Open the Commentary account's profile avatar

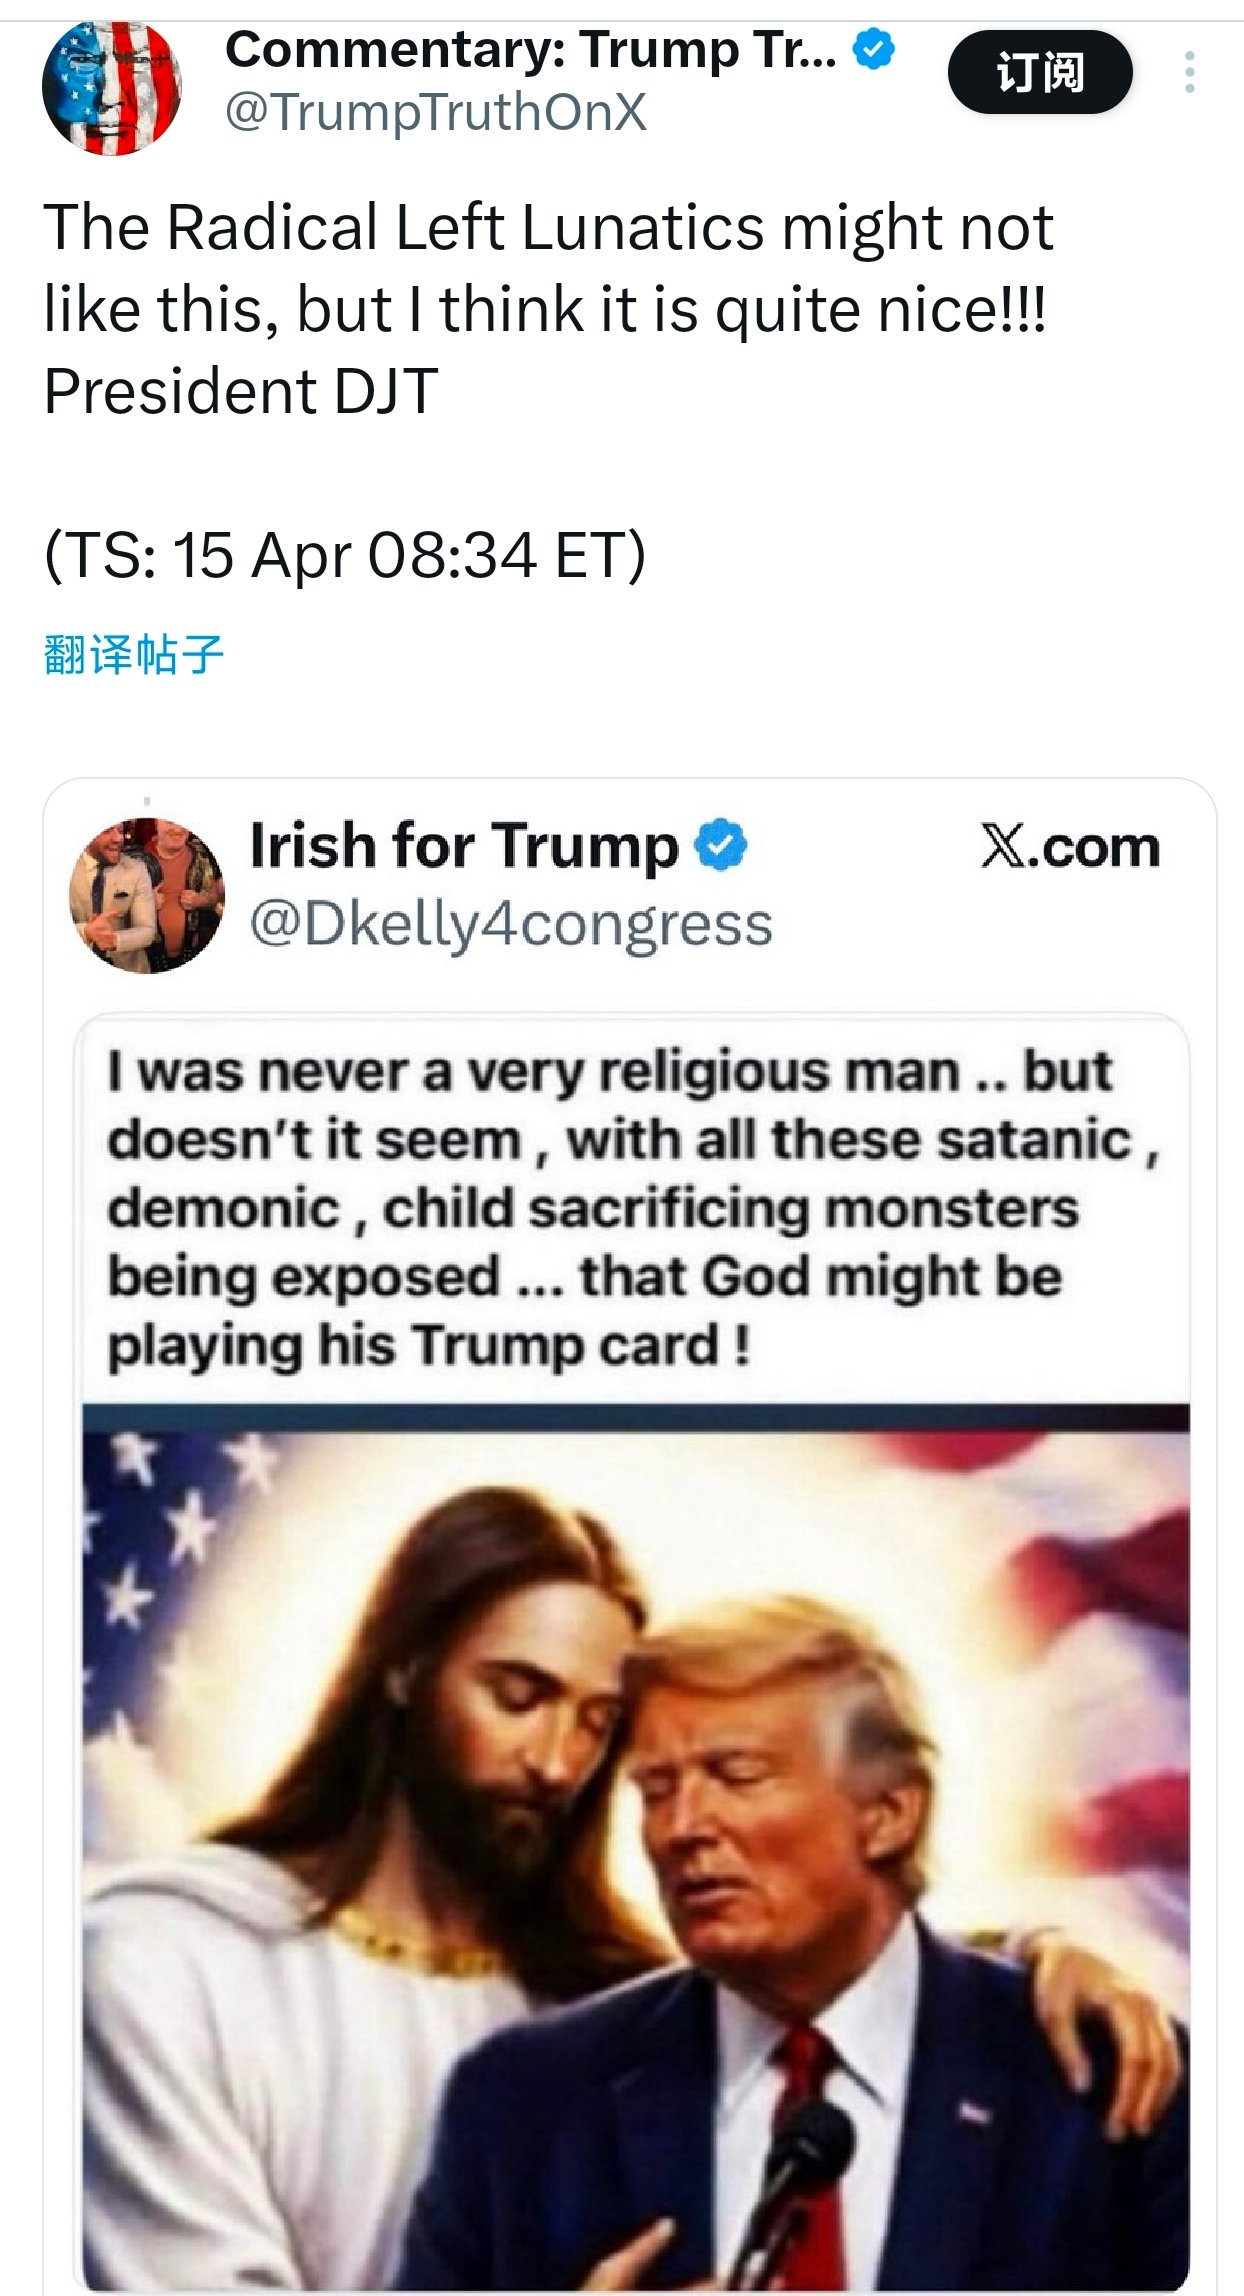(x=111, y=88)
